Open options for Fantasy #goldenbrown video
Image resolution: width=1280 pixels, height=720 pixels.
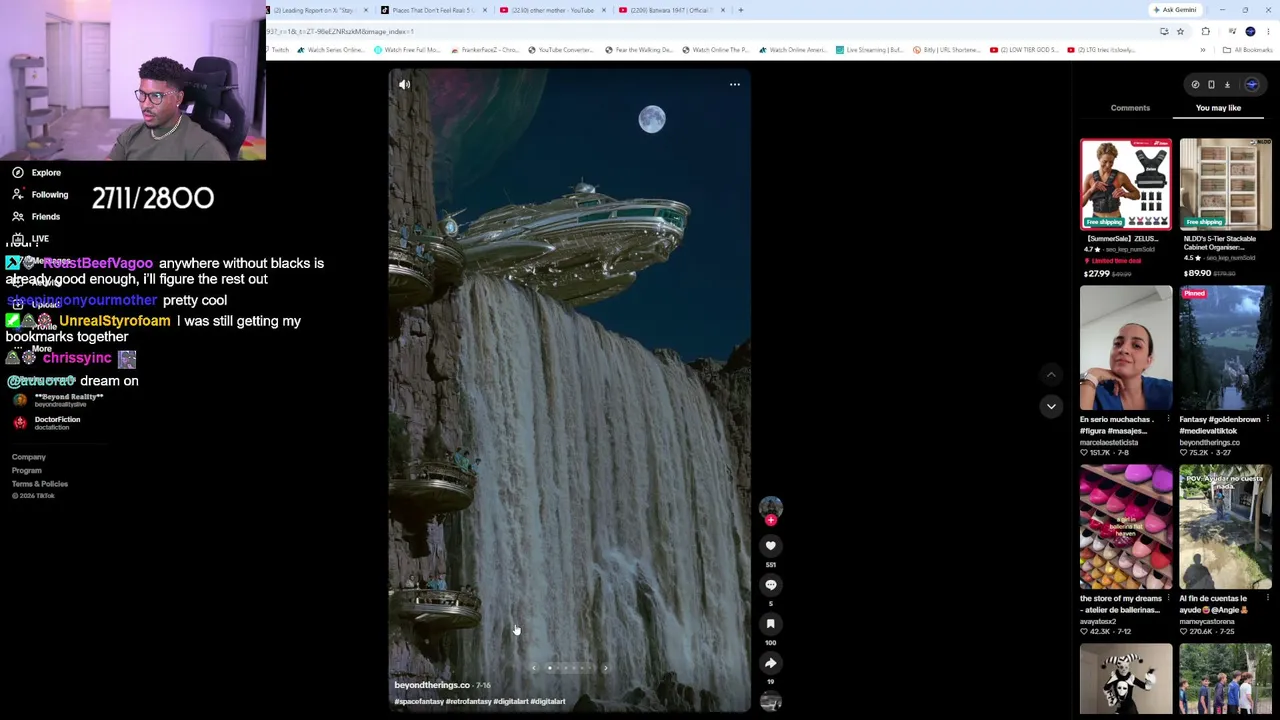click(x=1268, y=419)
